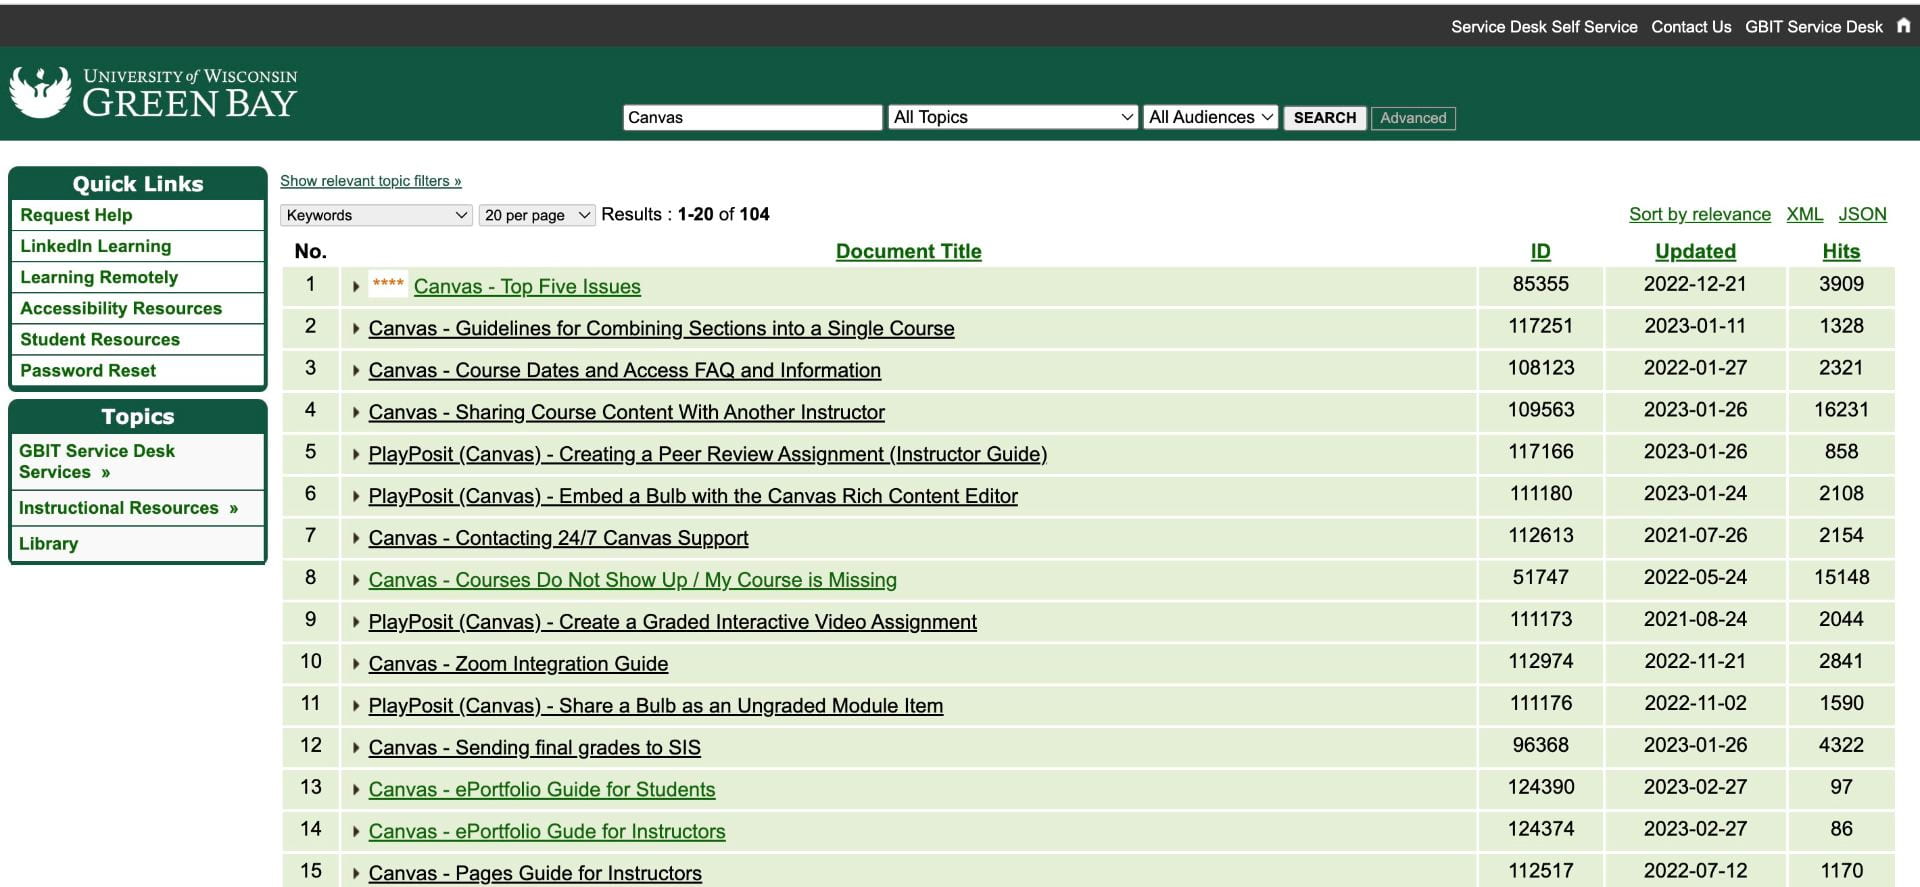Open Canvas - Zoom Integration Guide
Viewport: 1920px width, 887px height.
[x=518, y=665]
